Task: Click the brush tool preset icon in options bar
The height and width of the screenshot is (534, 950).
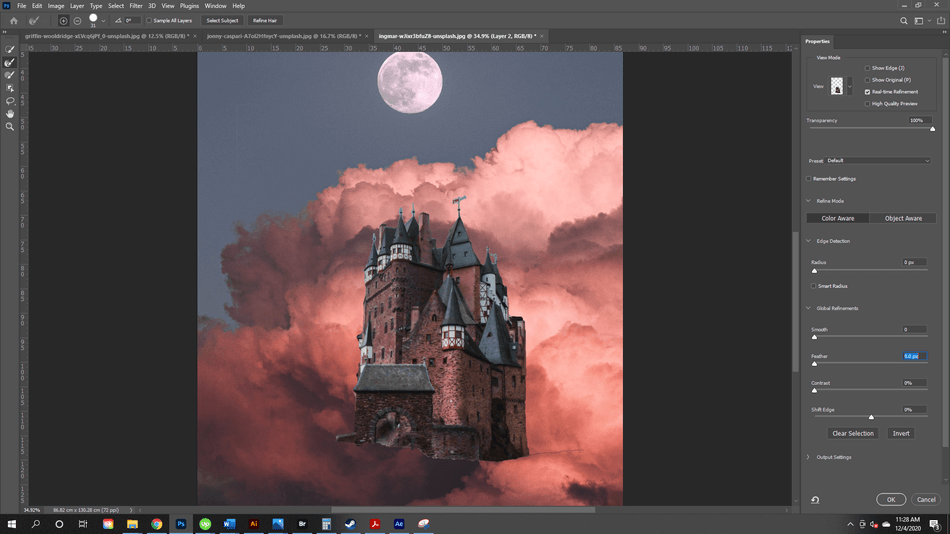Action: pos(35,21)
